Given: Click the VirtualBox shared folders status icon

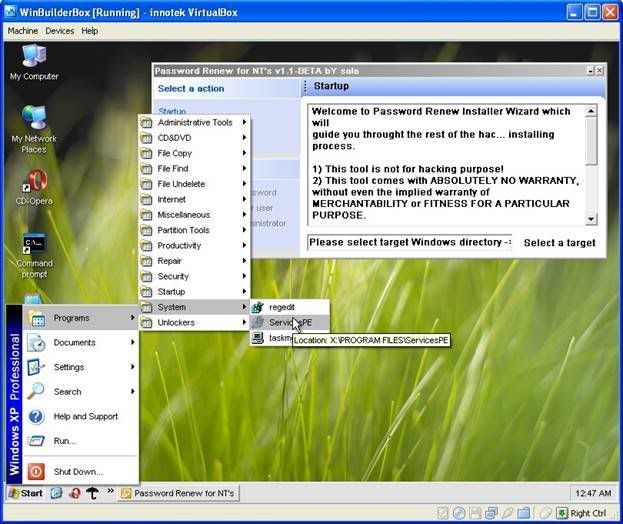Looking at the screenshot, I should (524, 513).
